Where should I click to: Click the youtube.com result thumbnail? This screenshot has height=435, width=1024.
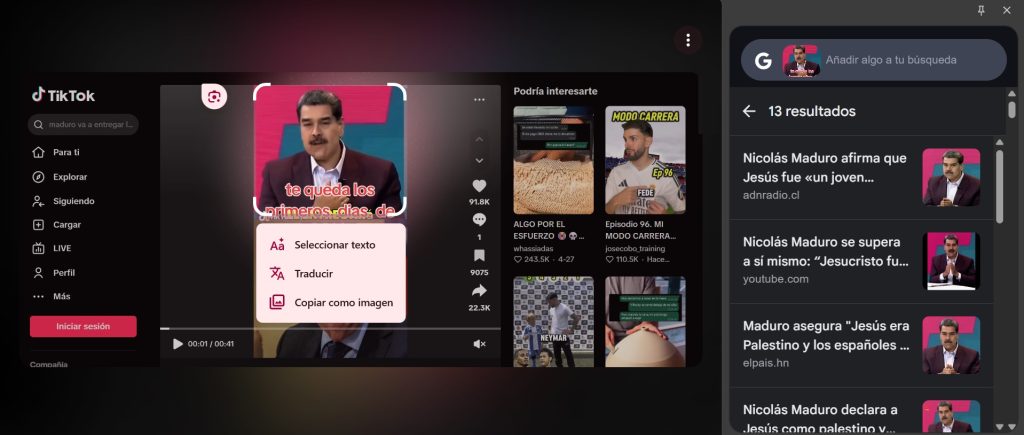(x=951, y=261)
